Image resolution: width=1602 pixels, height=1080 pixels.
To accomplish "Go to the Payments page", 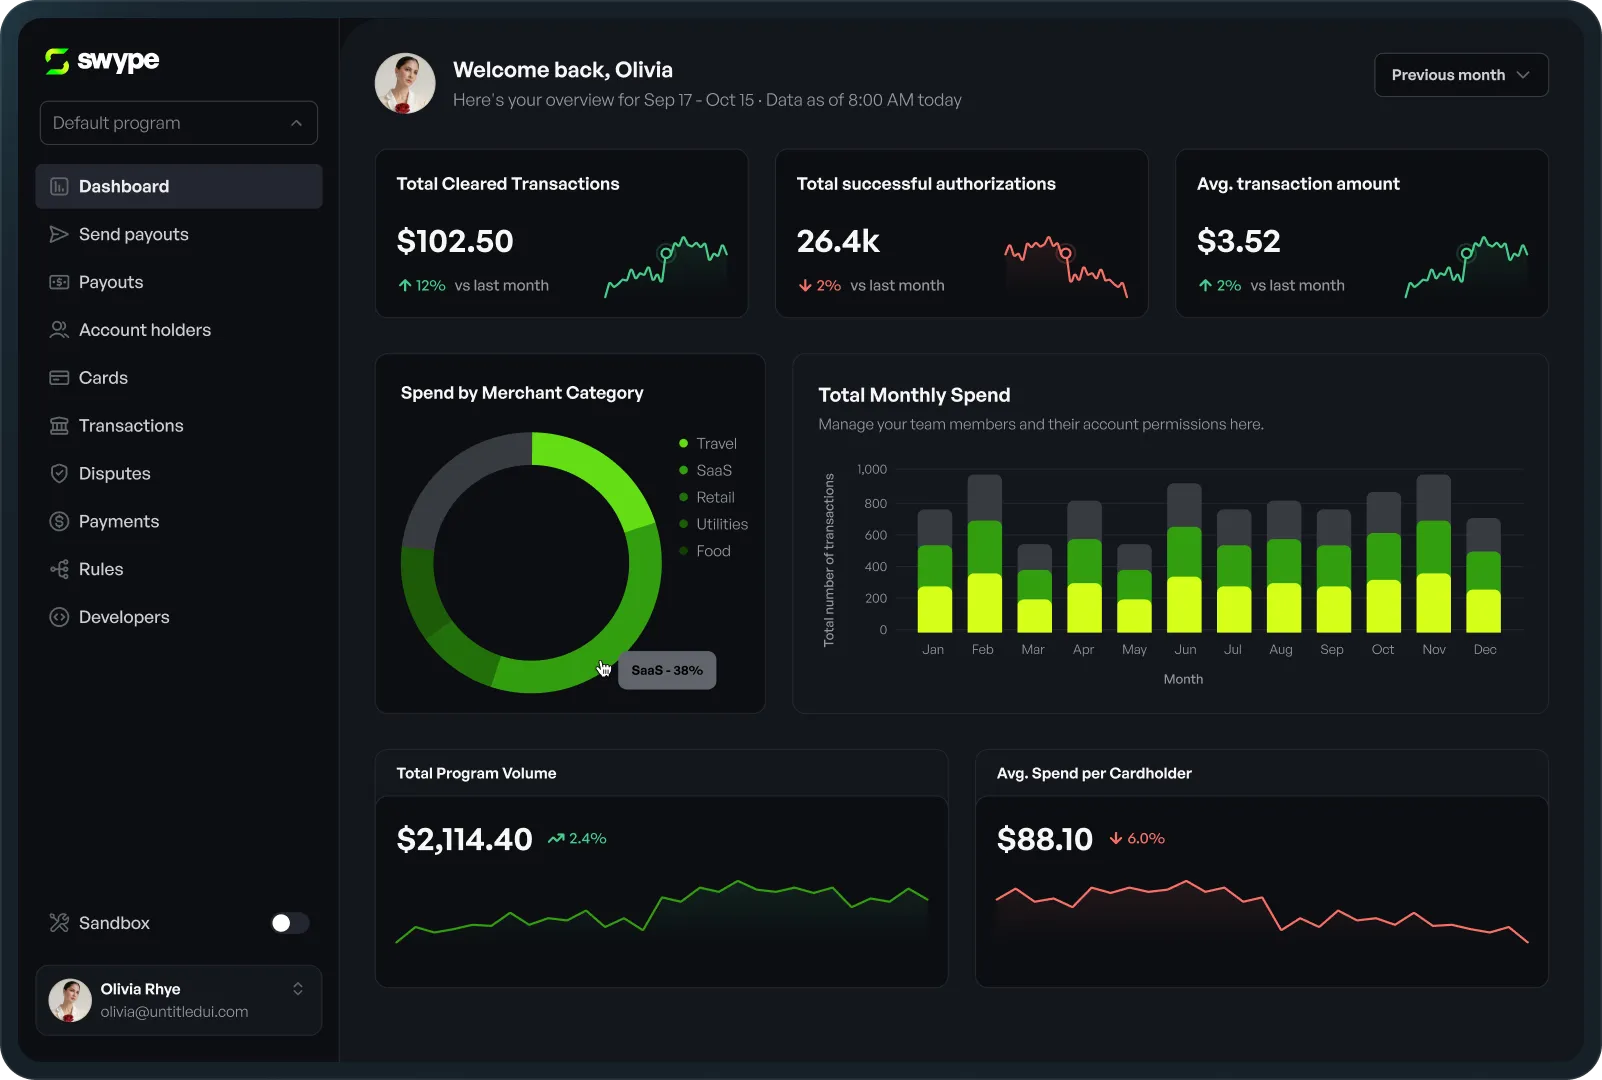I will (x=179, y=522).
